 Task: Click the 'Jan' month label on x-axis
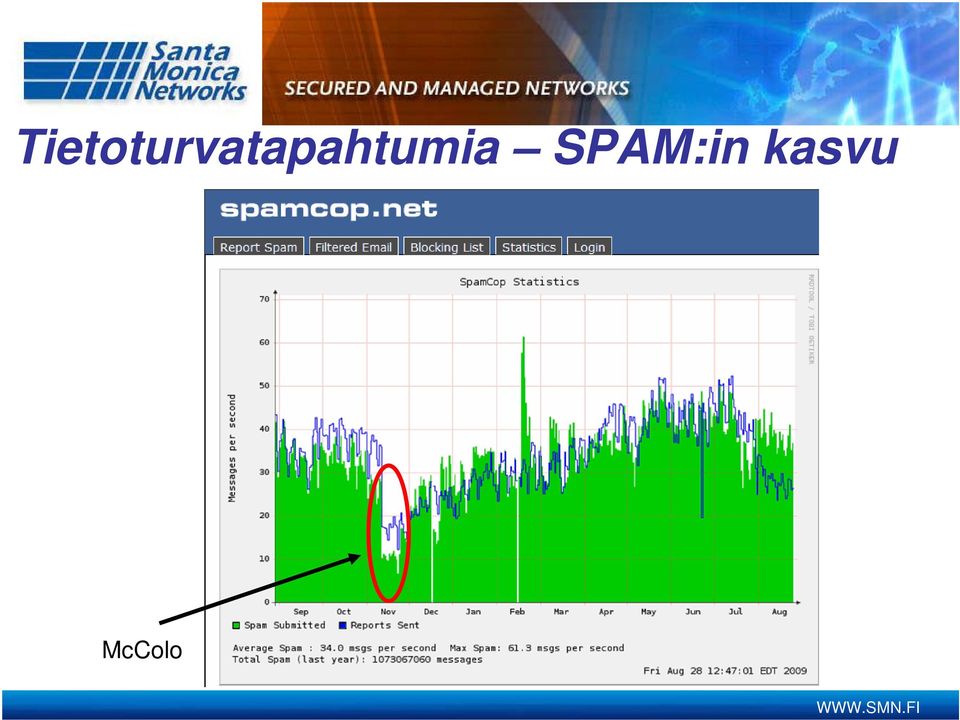(x=473, y=612)
